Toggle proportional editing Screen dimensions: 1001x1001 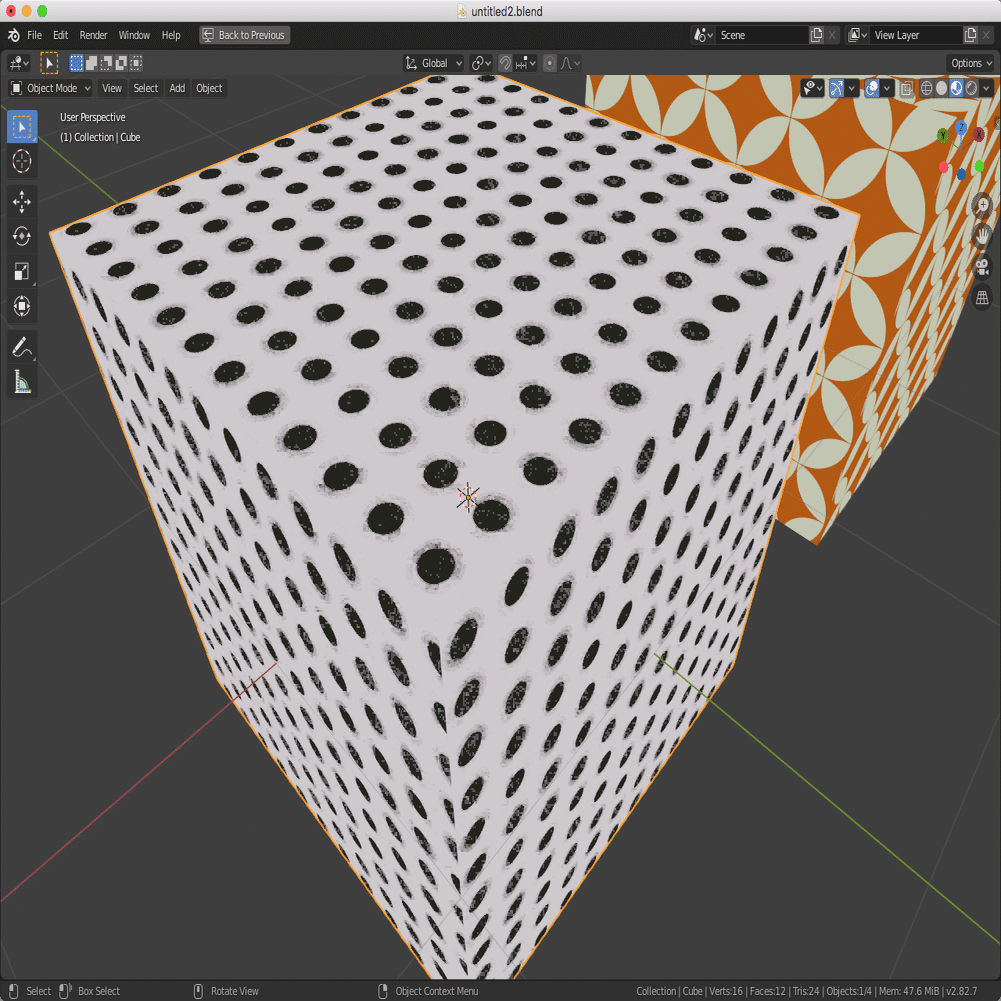pos(550,63)
